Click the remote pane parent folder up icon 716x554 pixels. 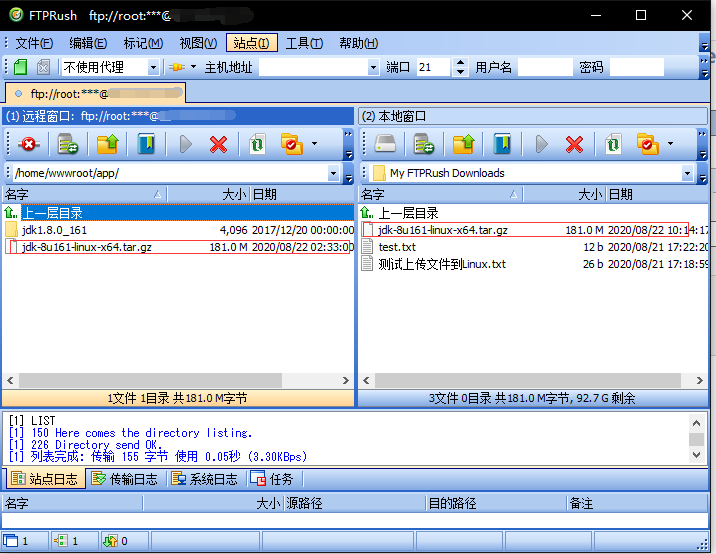click(107, 144)
